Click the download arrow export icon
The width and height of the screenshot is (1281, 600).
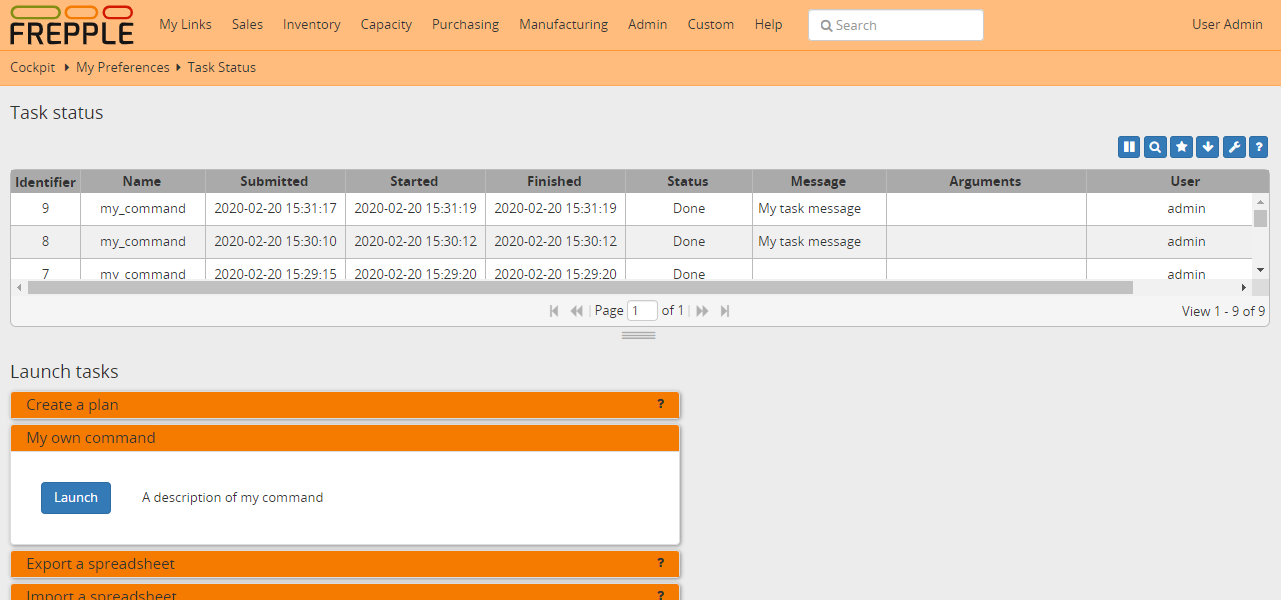tap(1207, 148)
